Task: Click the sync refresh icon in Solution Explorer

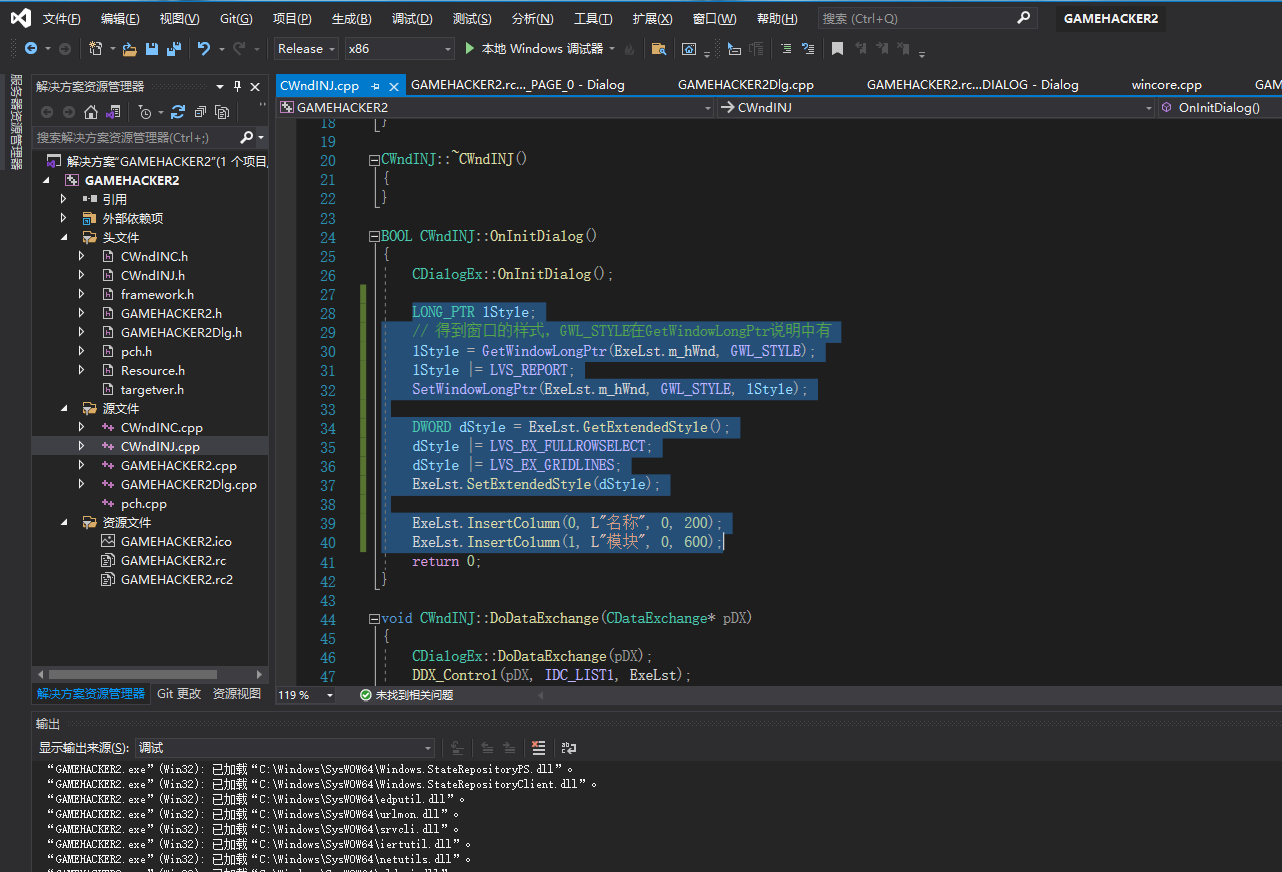Action: click(x=178, y=112)
